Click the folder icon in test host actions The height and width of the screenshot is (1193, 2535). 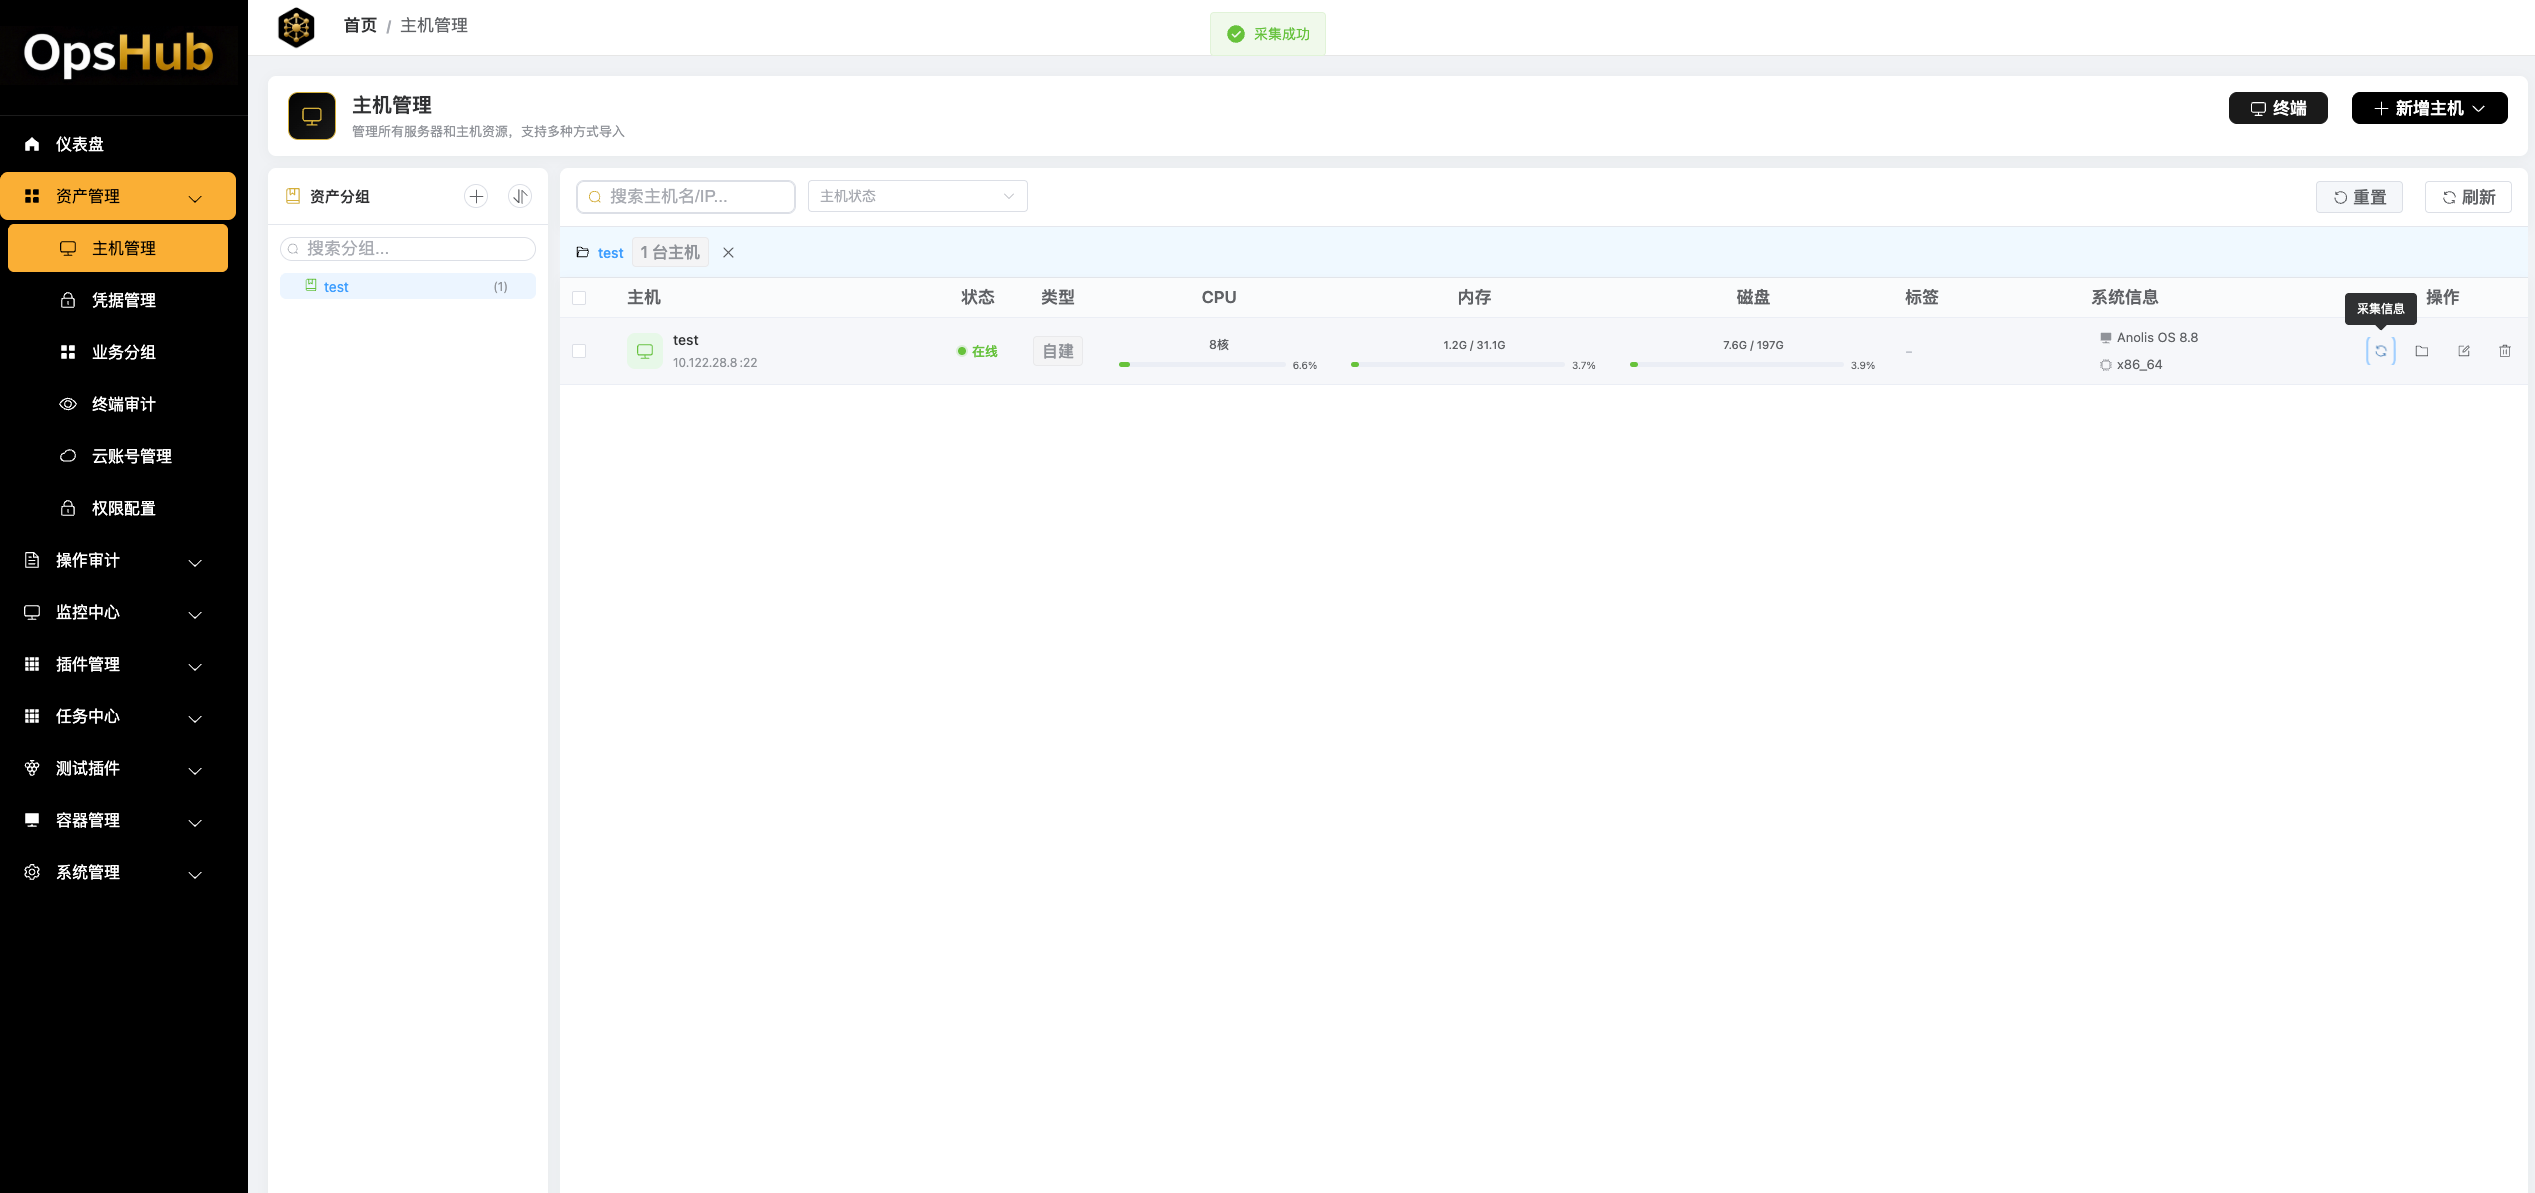click(x=2422, y=351)
